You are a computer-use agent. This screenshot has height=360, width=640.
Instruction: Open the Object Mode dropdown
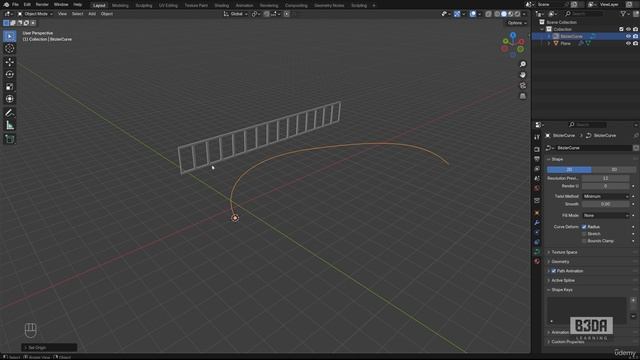click(35, 14)
